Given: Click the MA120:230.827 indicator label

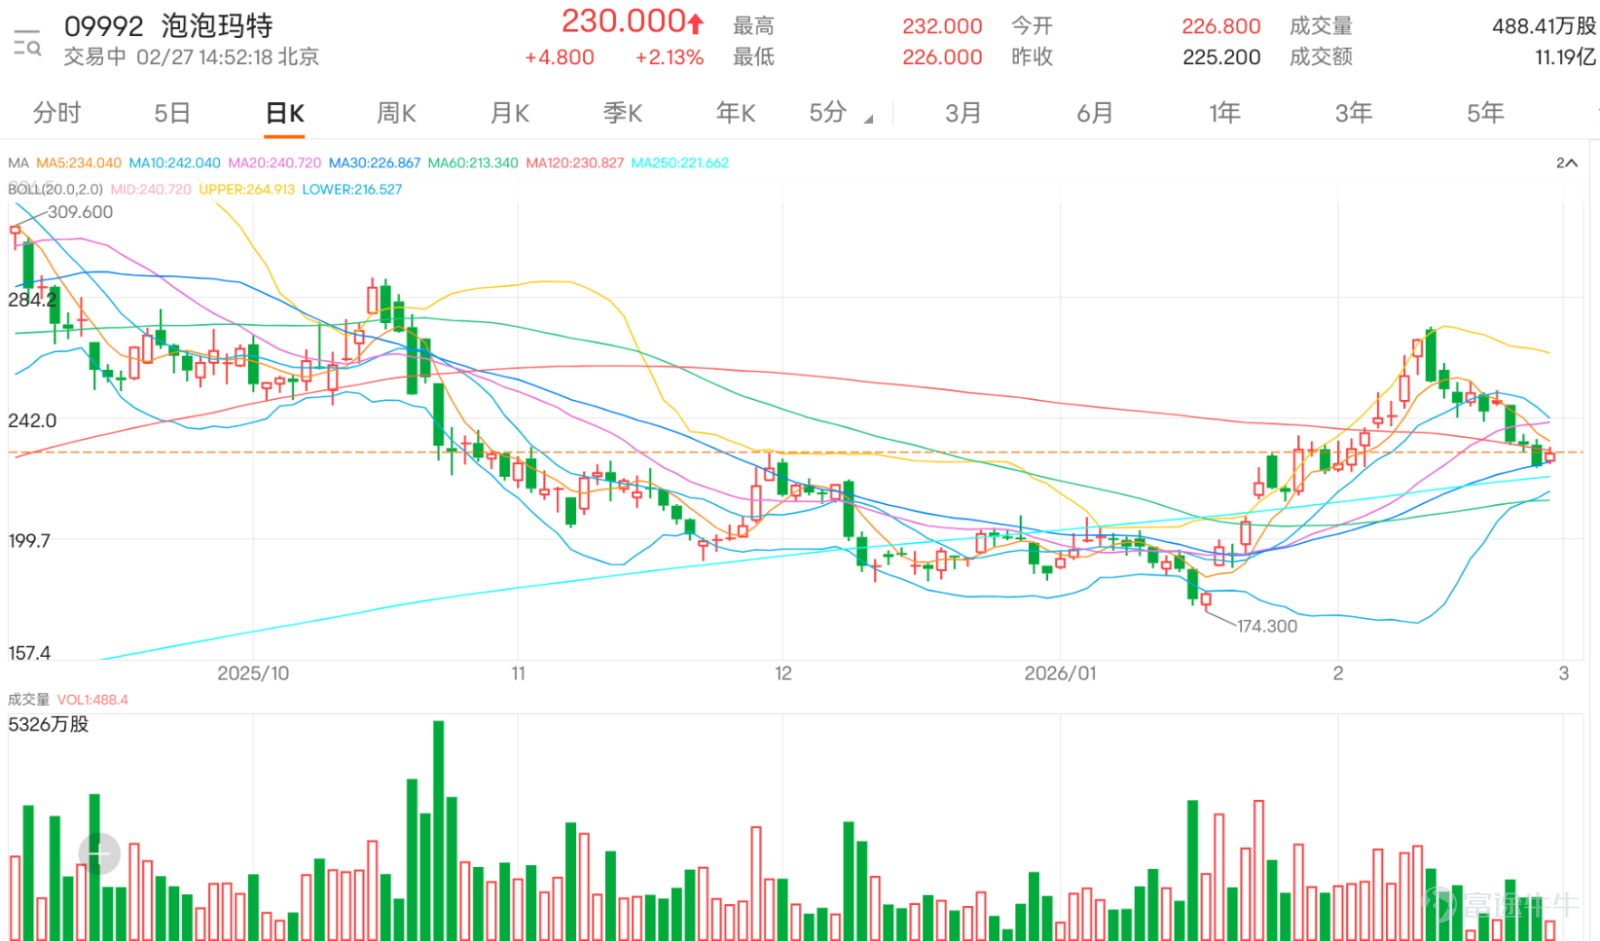Looking at the screenshot, I should coord(575,163).
